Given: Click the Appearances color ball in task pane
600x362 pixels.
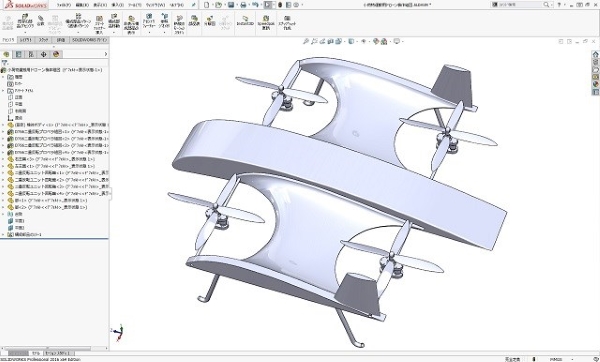Looking at the screenshot, I should [595, 84].
